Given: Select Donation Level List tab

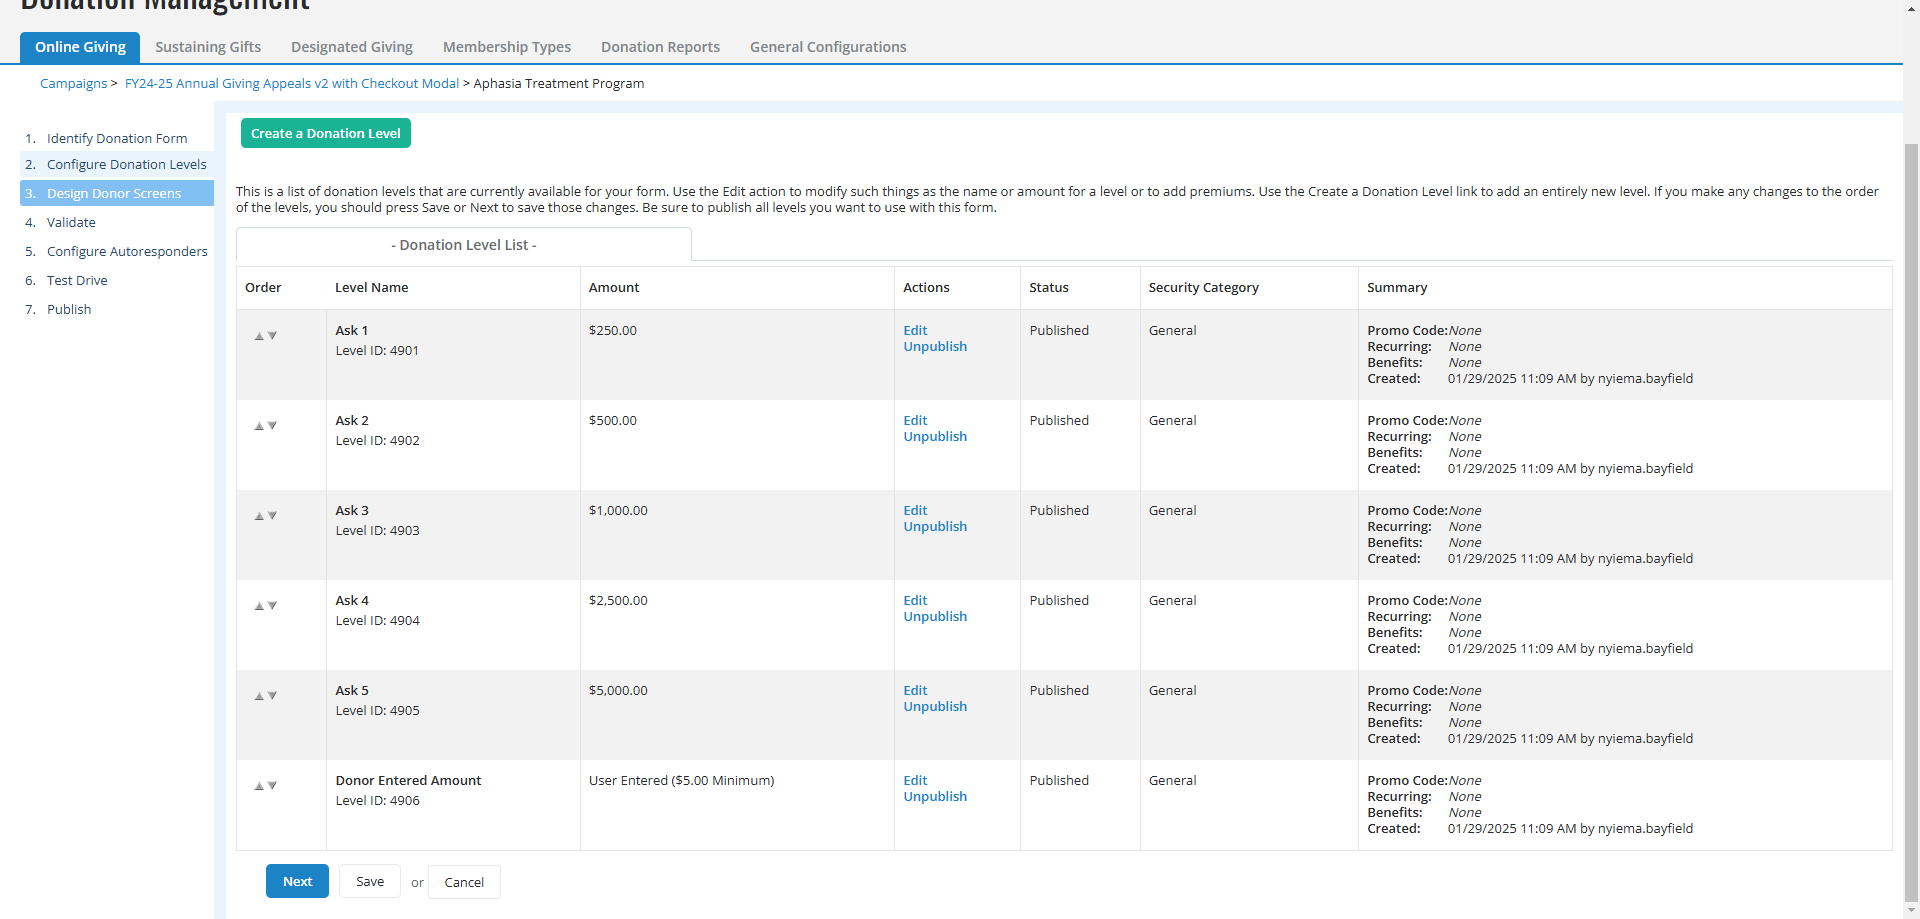Looking at the screenshot, I should [x=464, y=245].
